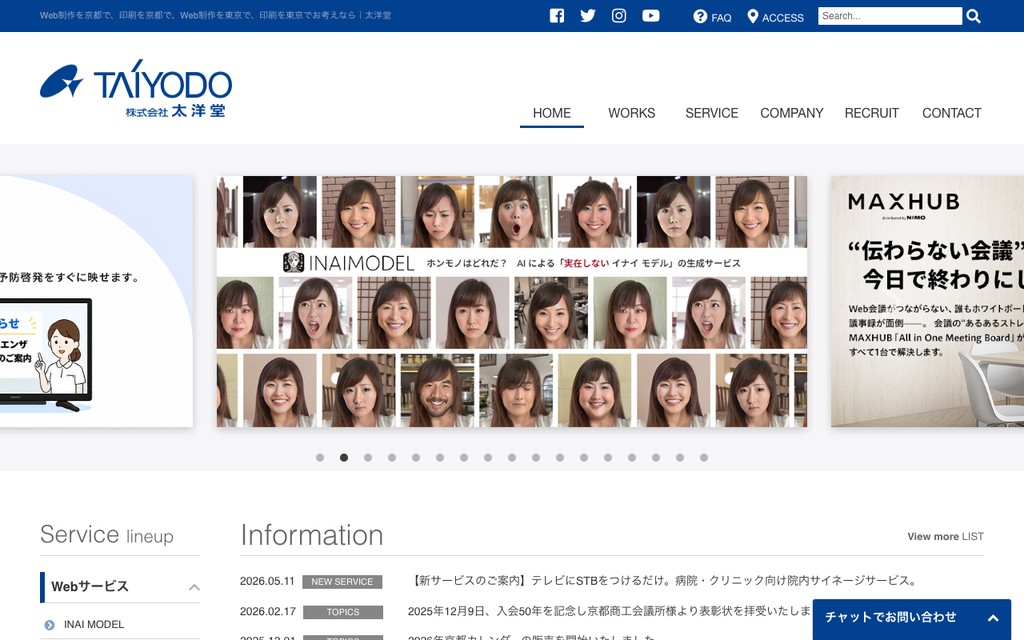Collapse the Webサービス section chevron

(x=194, y=587)
